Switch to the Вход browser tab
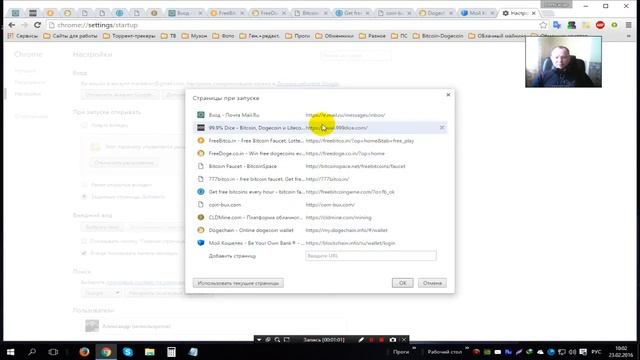 pos(185,13)
